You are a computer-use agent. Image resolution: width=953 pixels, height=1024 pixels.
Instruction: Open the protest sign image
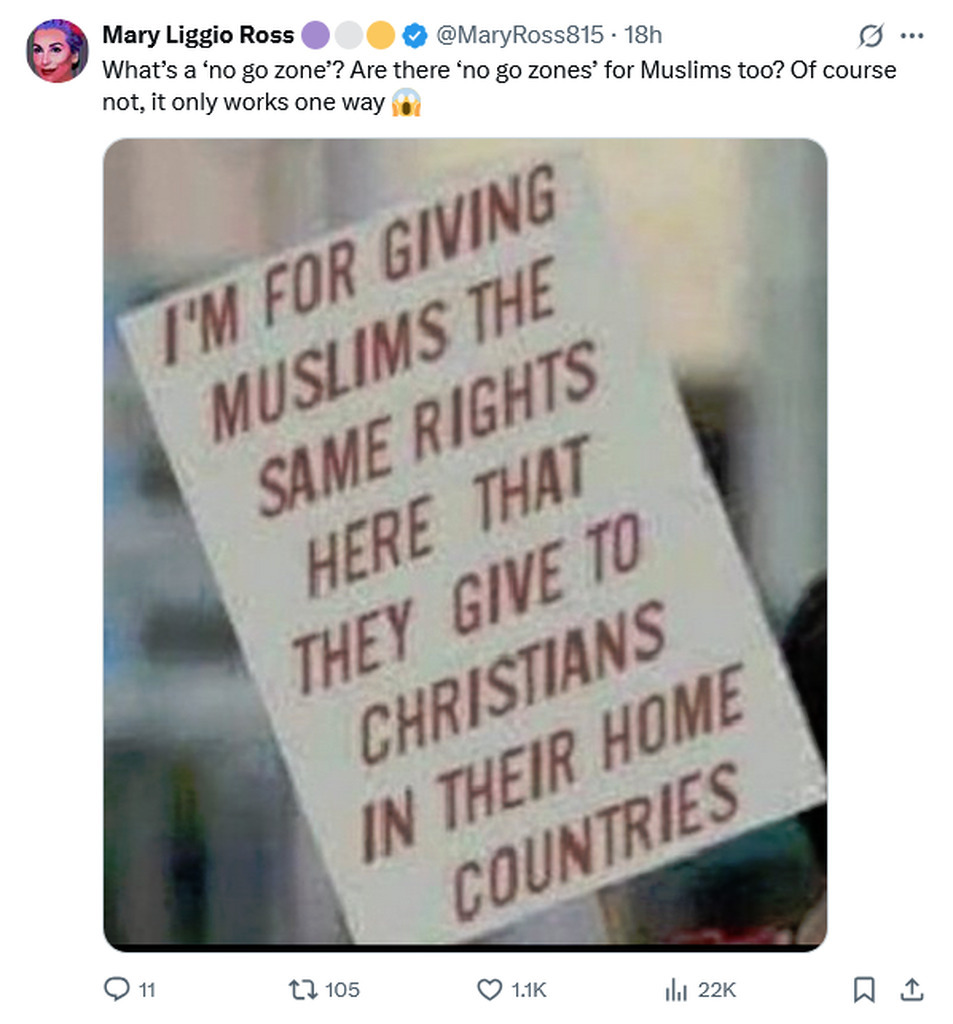coord(465,545)
